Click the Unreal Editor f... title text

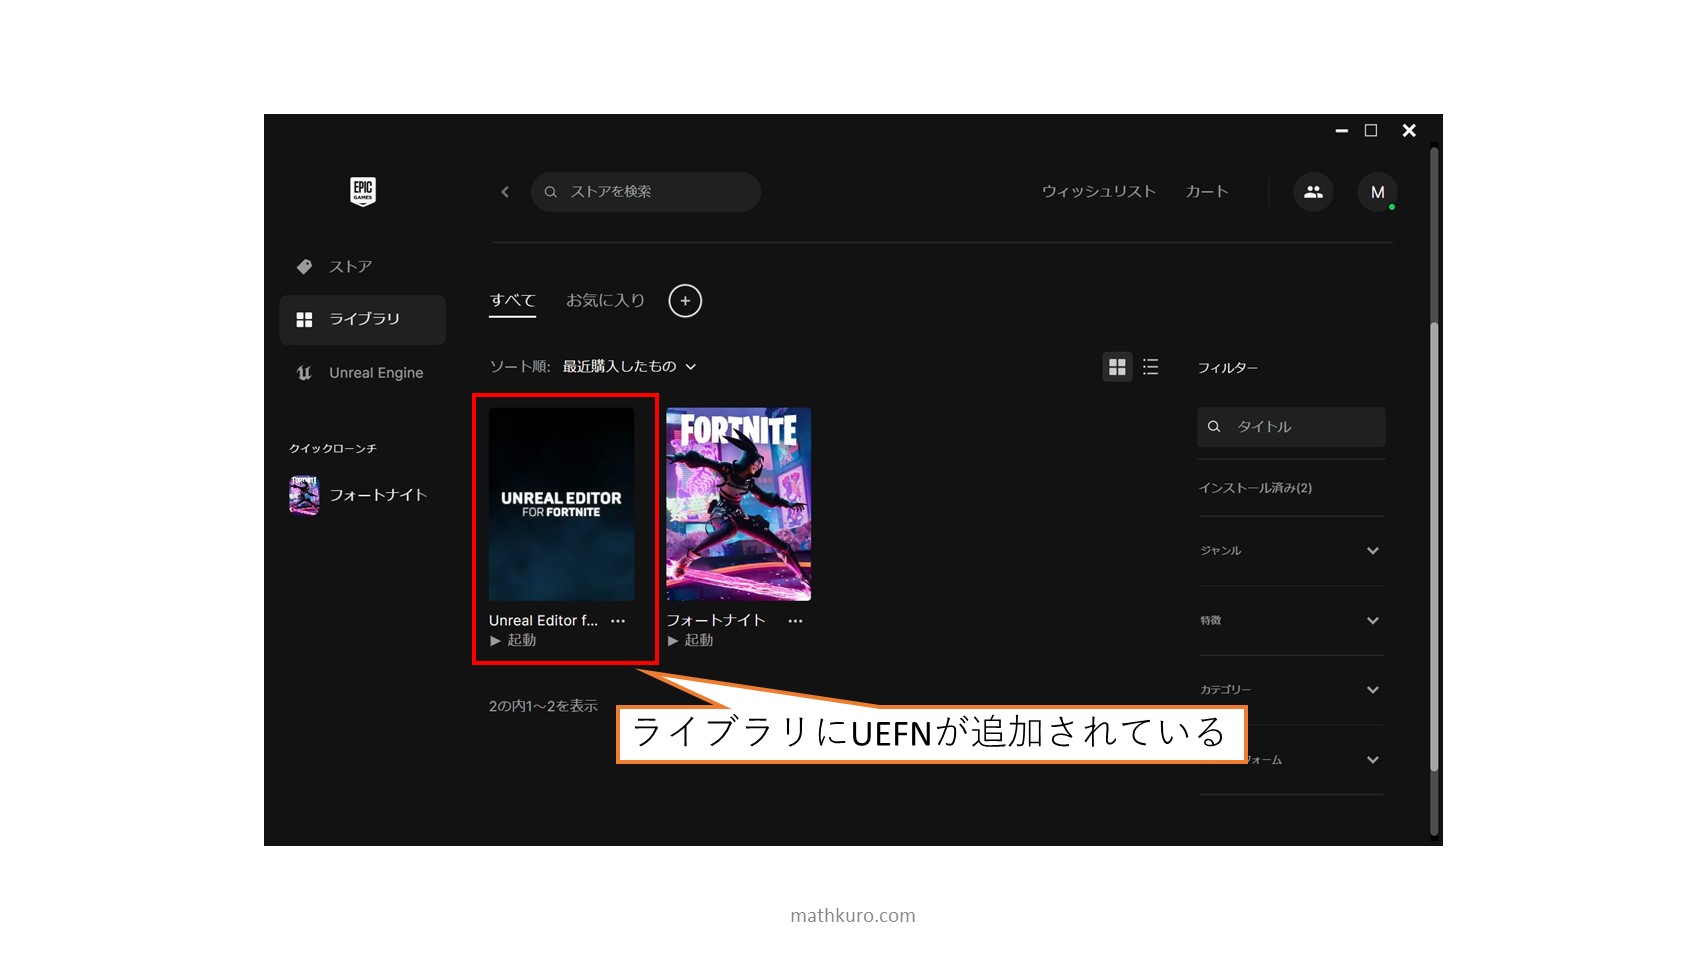pyautogui.click(x=543, y=621)
